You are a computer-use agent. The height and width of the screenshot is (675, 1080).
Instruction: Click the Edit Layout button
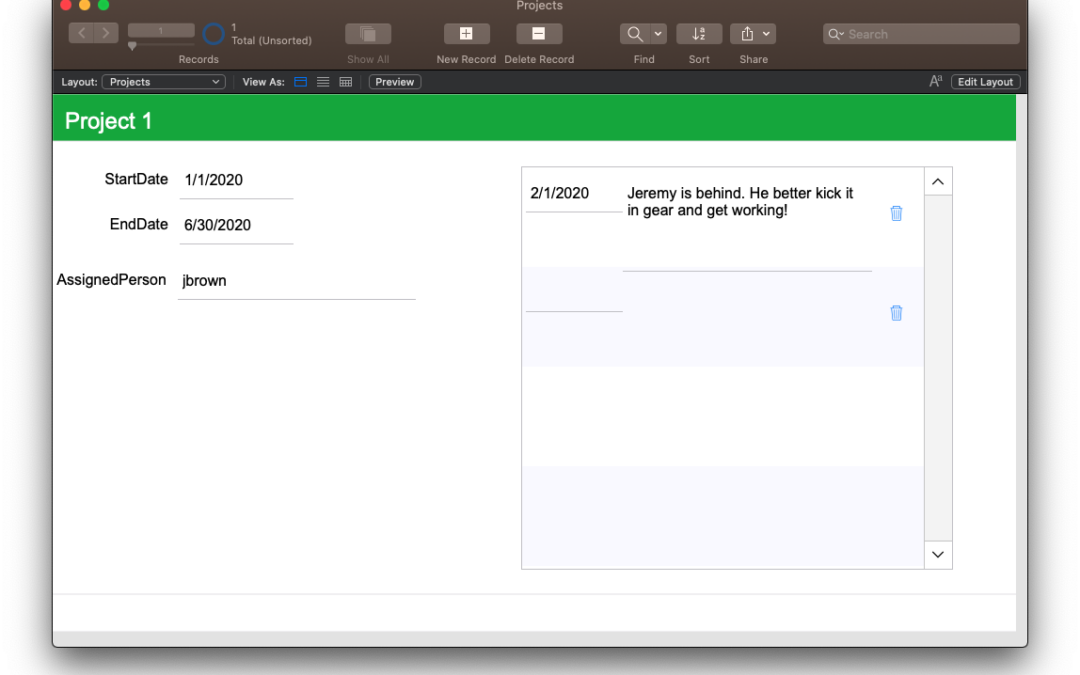pos(985,82)
